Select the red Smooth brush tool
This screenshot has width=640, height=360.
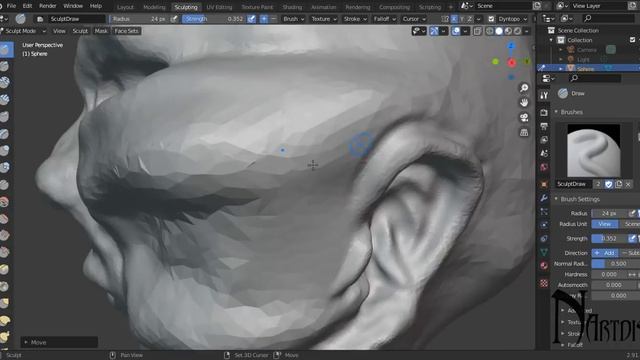(x=5, y=202)
